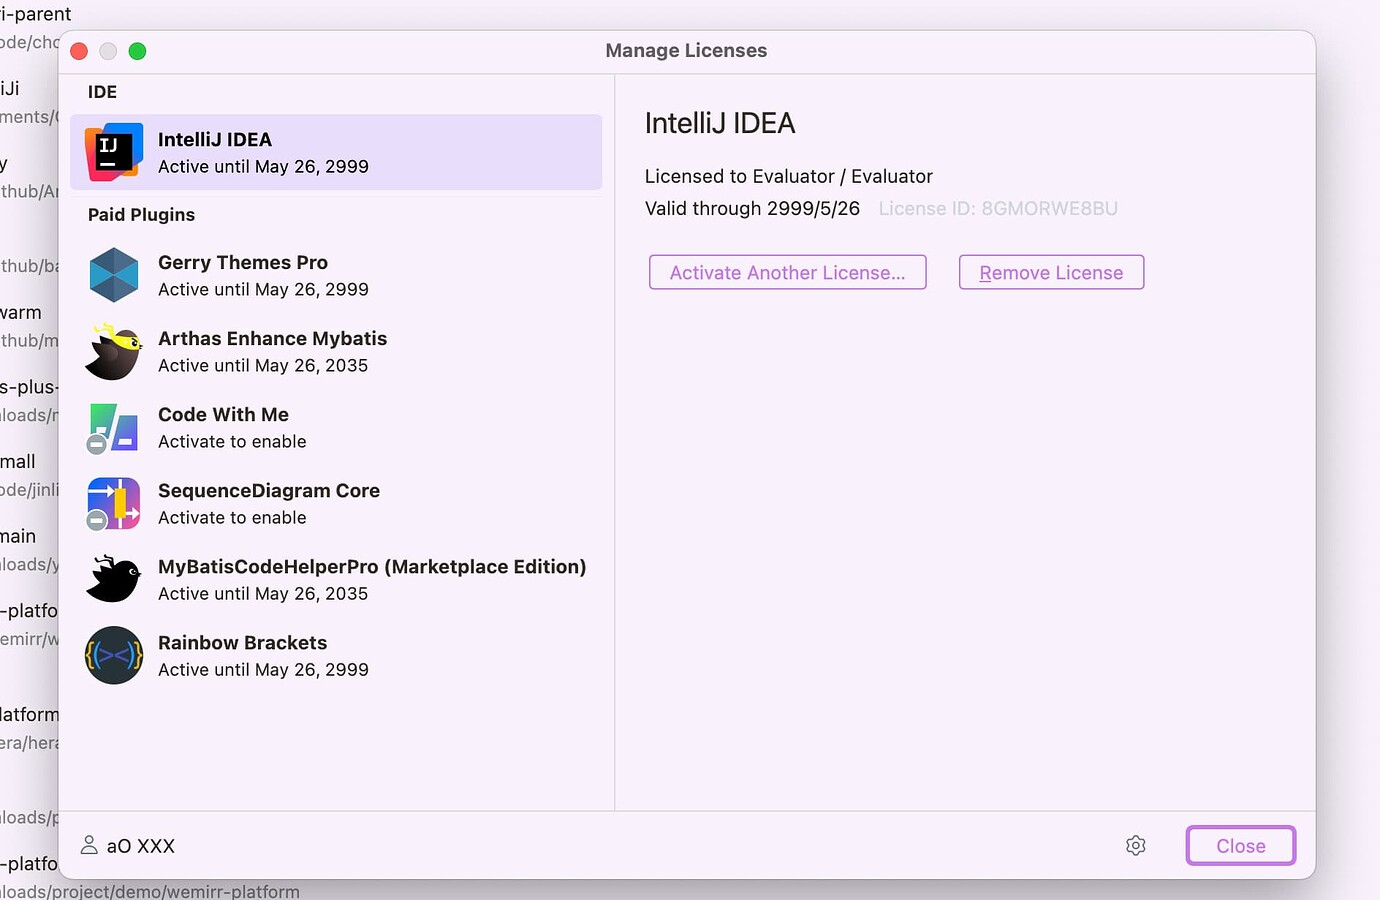1380x900 pixels.
Task: Click the green zoom window button
Action: [x=138, y=51]
